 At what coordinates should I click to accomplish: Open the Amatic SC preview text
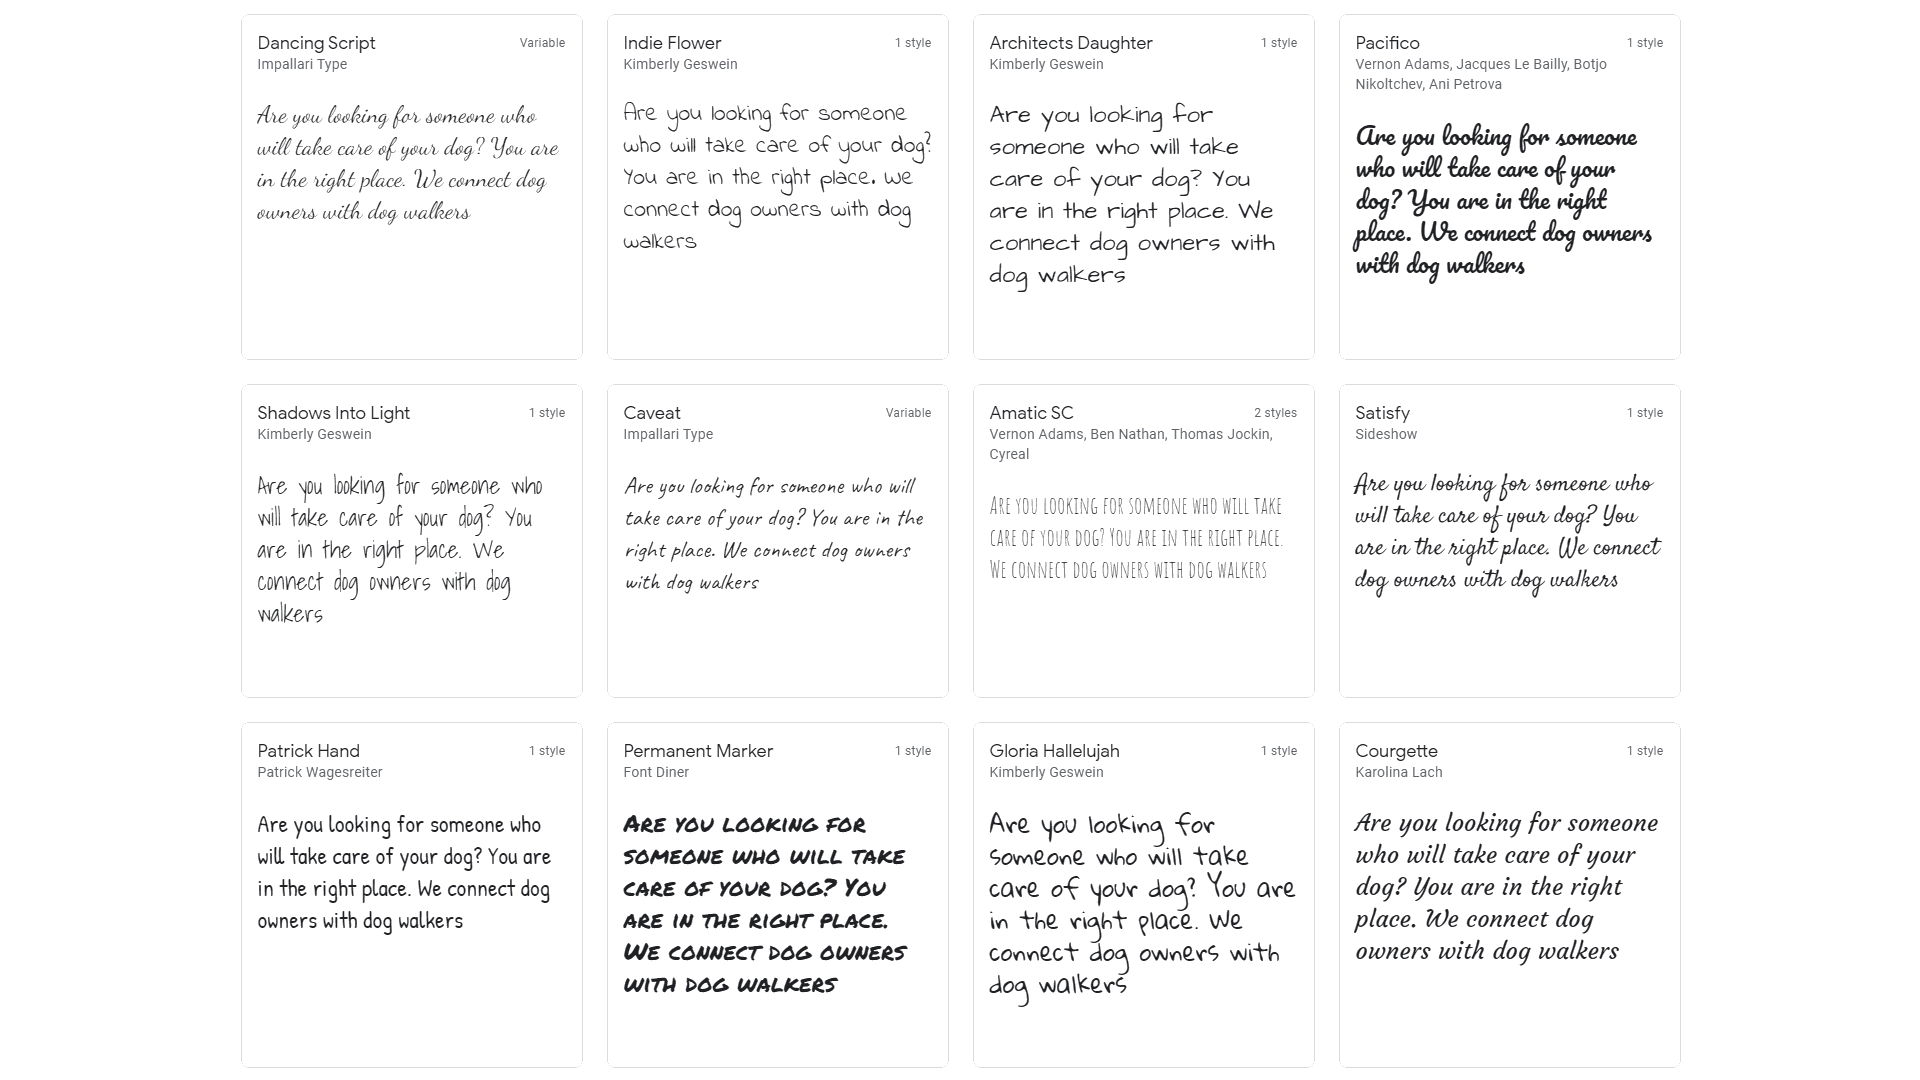tap(1136, 538)
